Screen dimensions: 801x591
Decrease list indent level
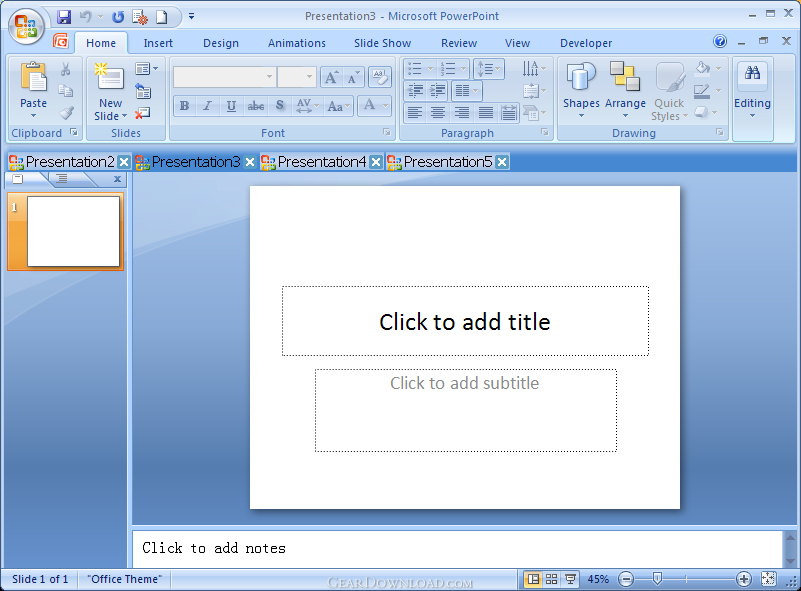pyautogui.click(x=415, y=91)
